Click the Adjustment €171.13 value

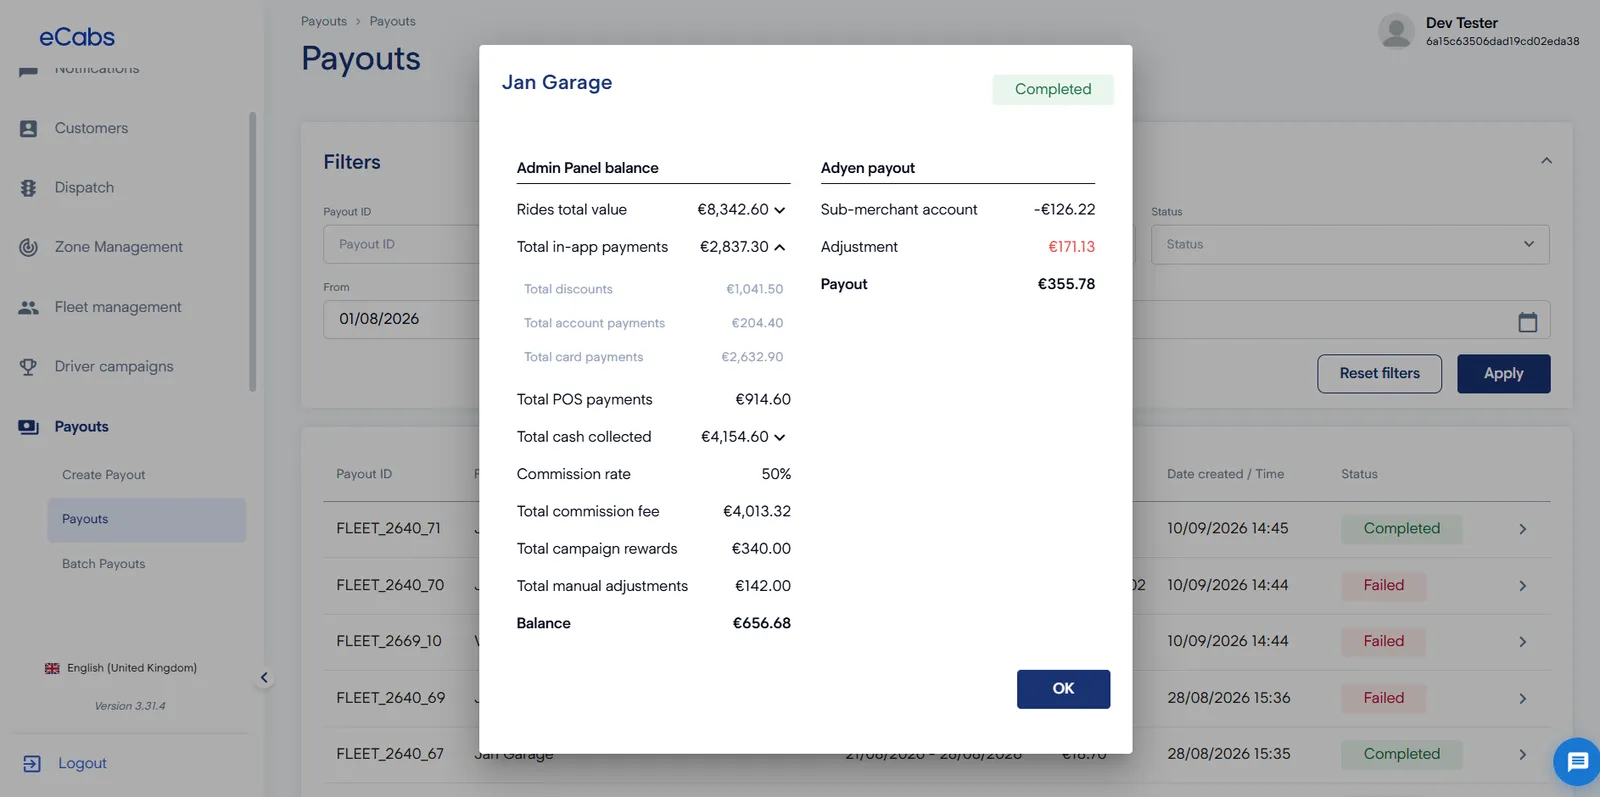tap(1071, 247)
